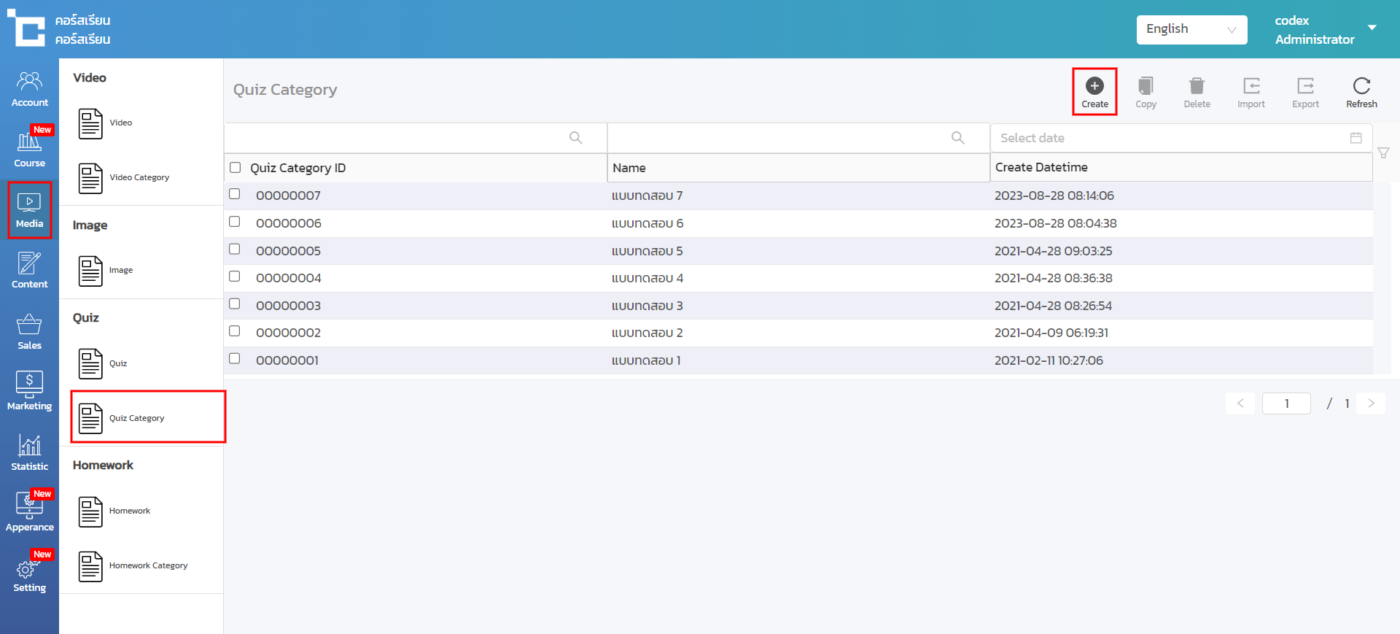Go to next page arrow
Screen dimensions: 1400x634
pyautogui.click(x=1371, y=403)
